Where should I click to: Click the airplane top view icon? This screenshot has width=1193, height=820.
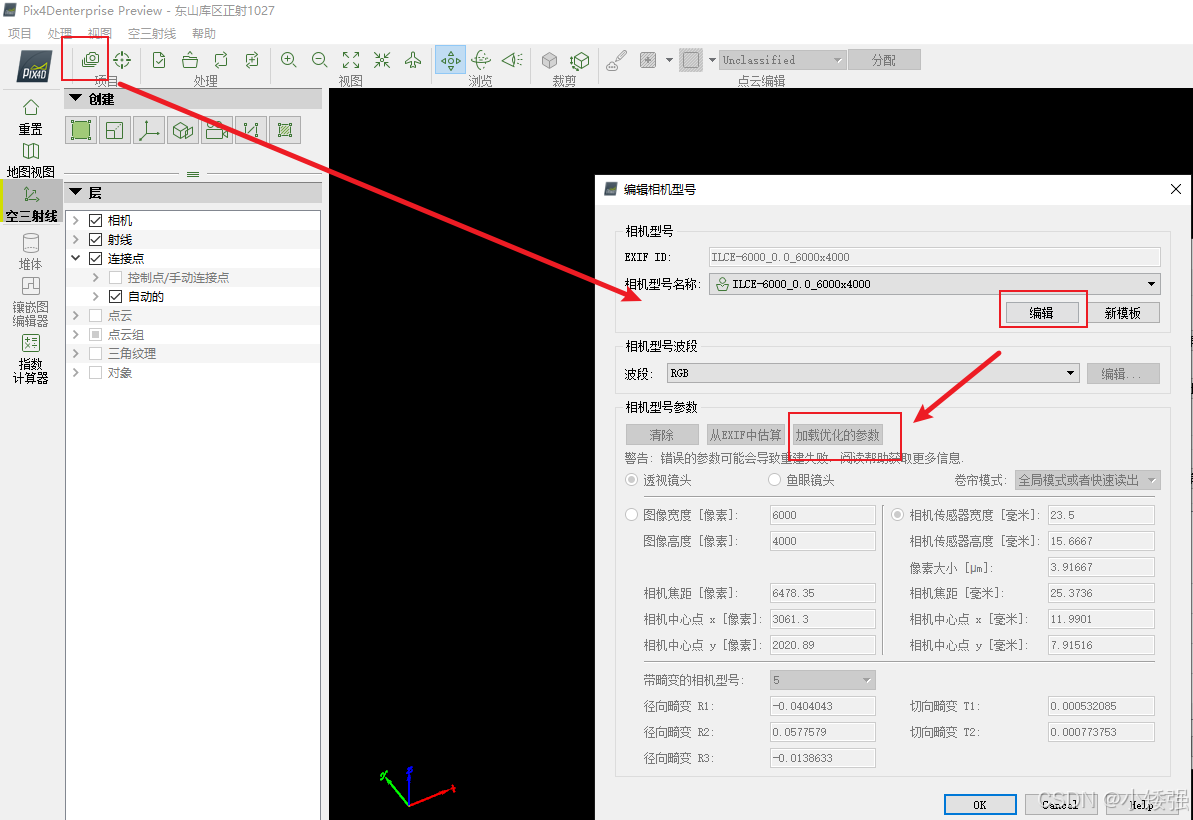pos(413,59)
